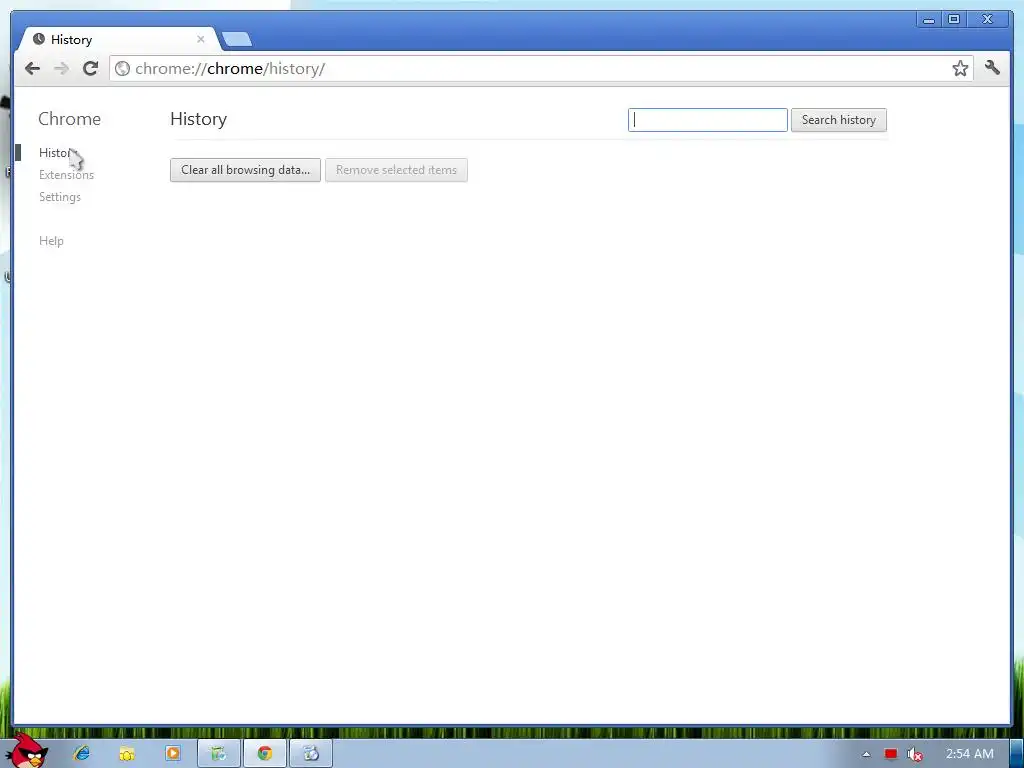Maximize the Chrome window

(954, 20)
